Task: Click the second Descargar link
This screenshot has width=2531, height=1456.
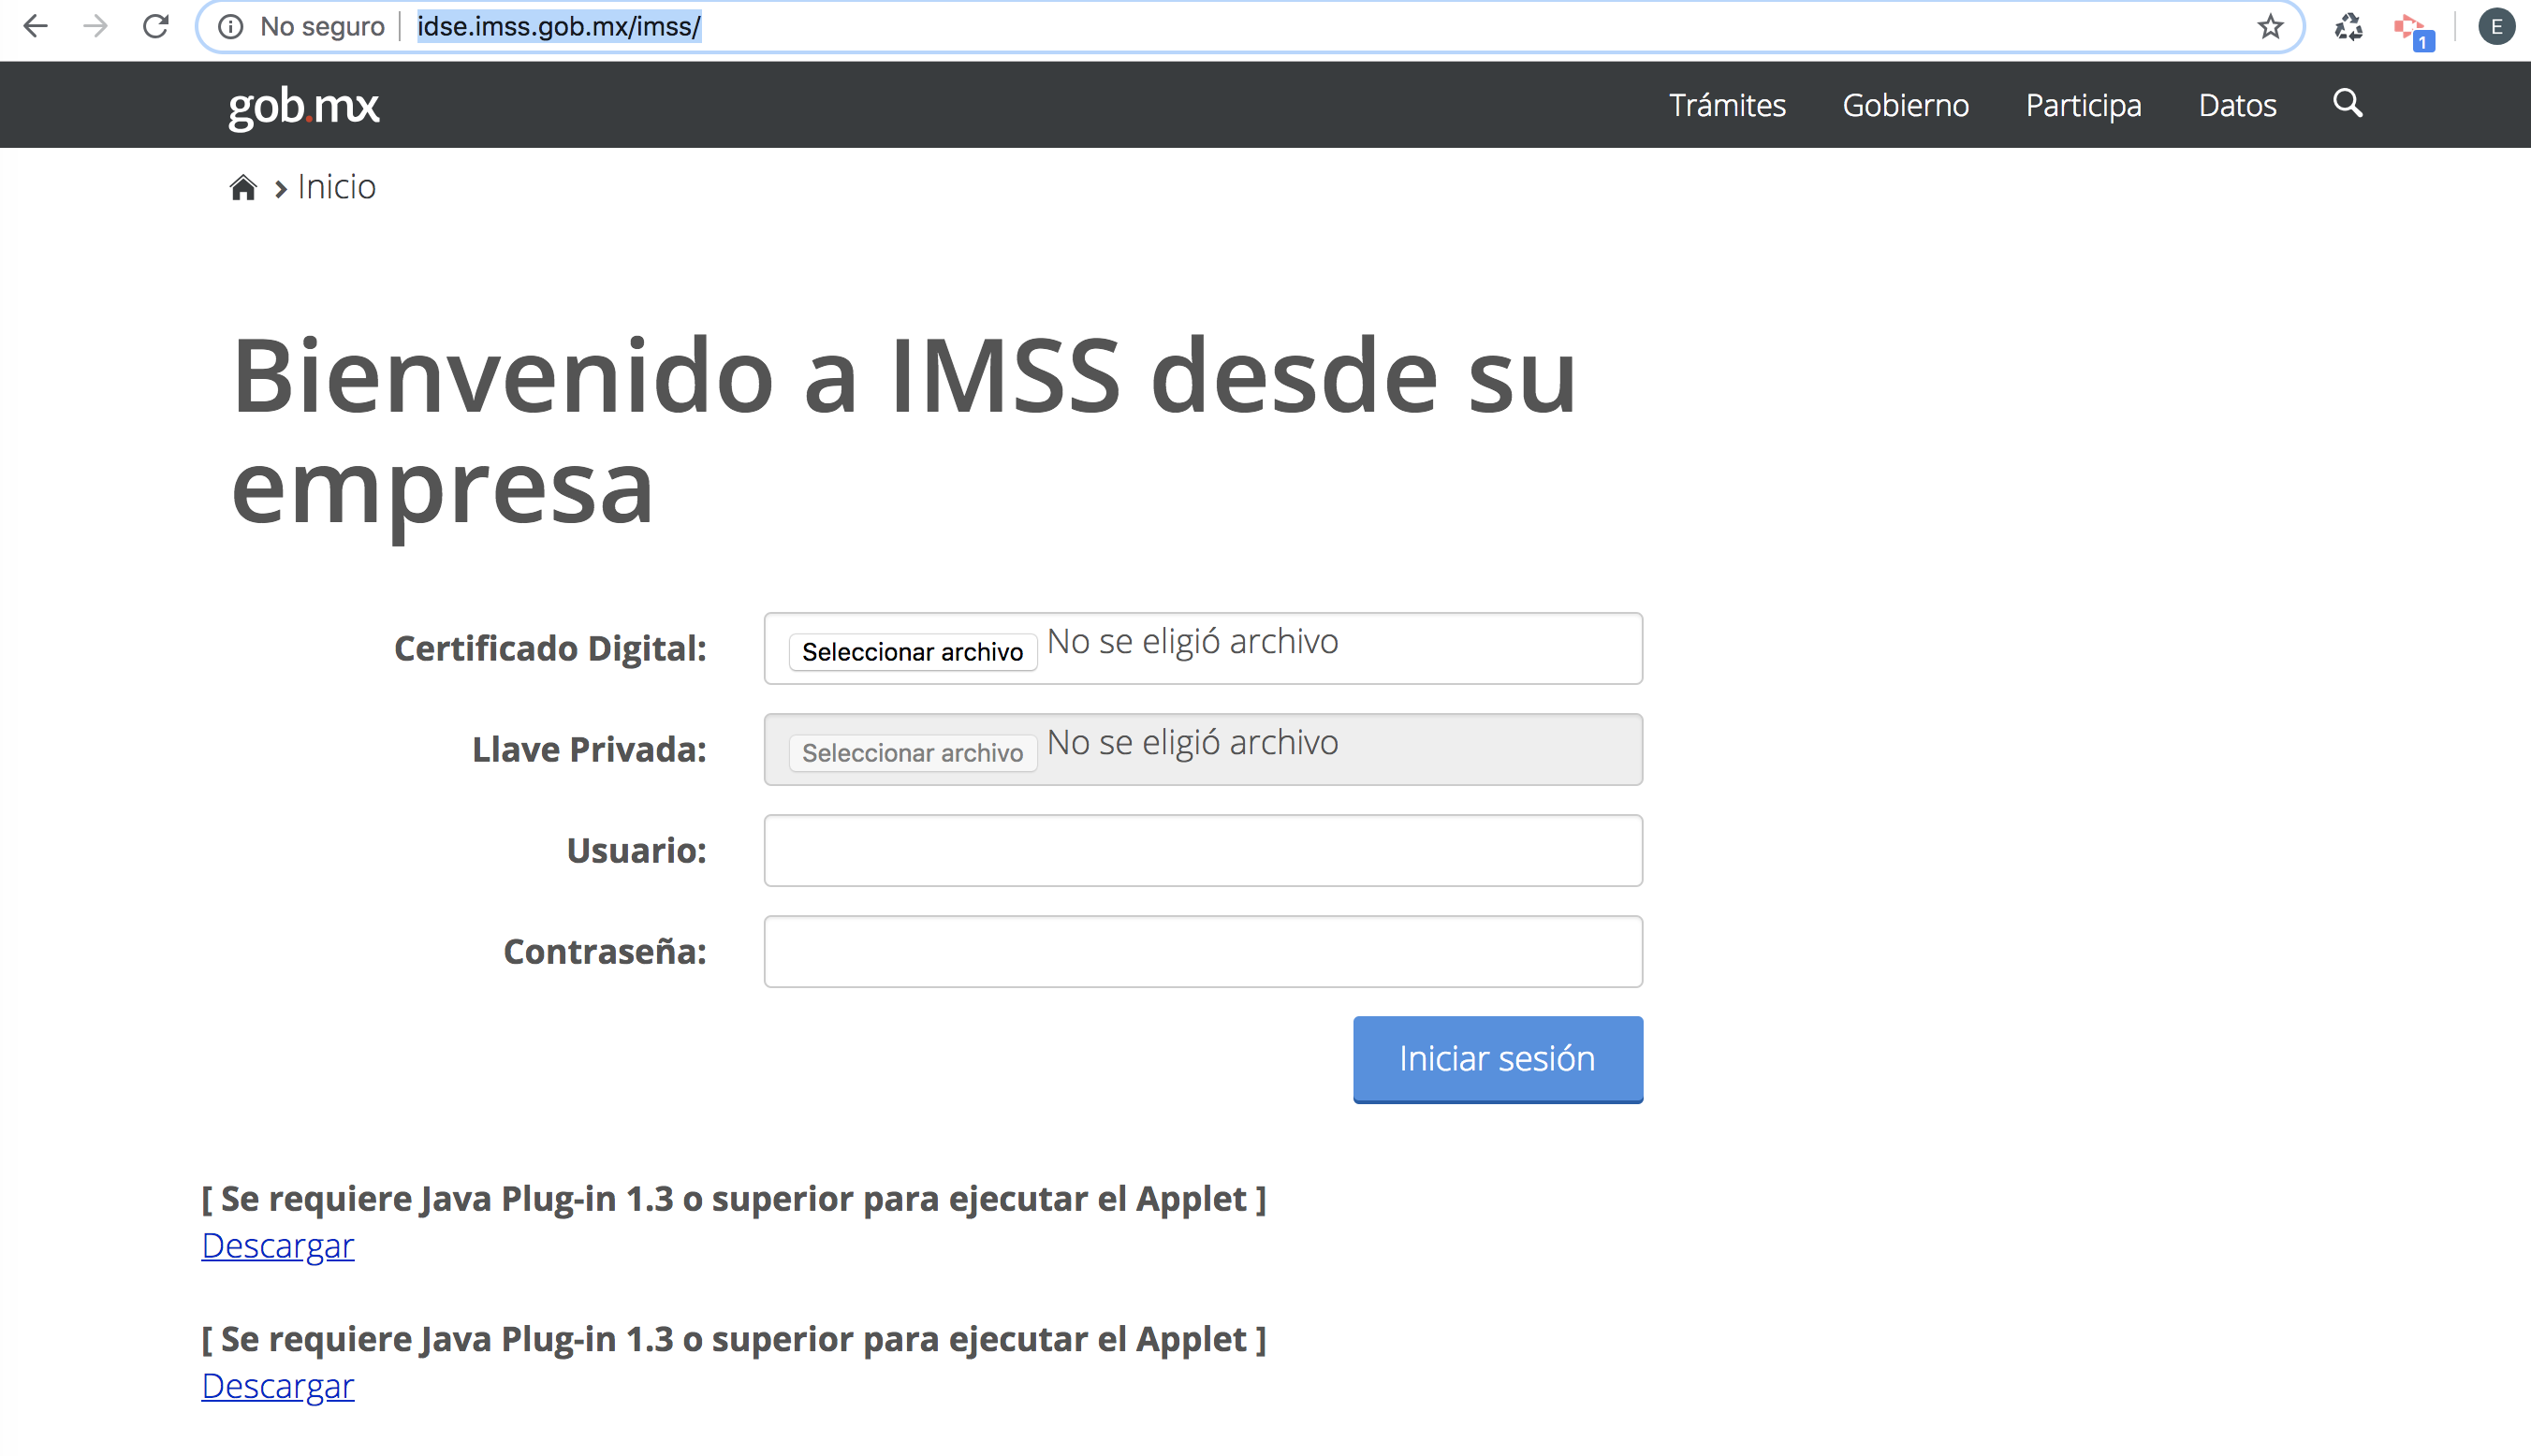Action: 278,1386
